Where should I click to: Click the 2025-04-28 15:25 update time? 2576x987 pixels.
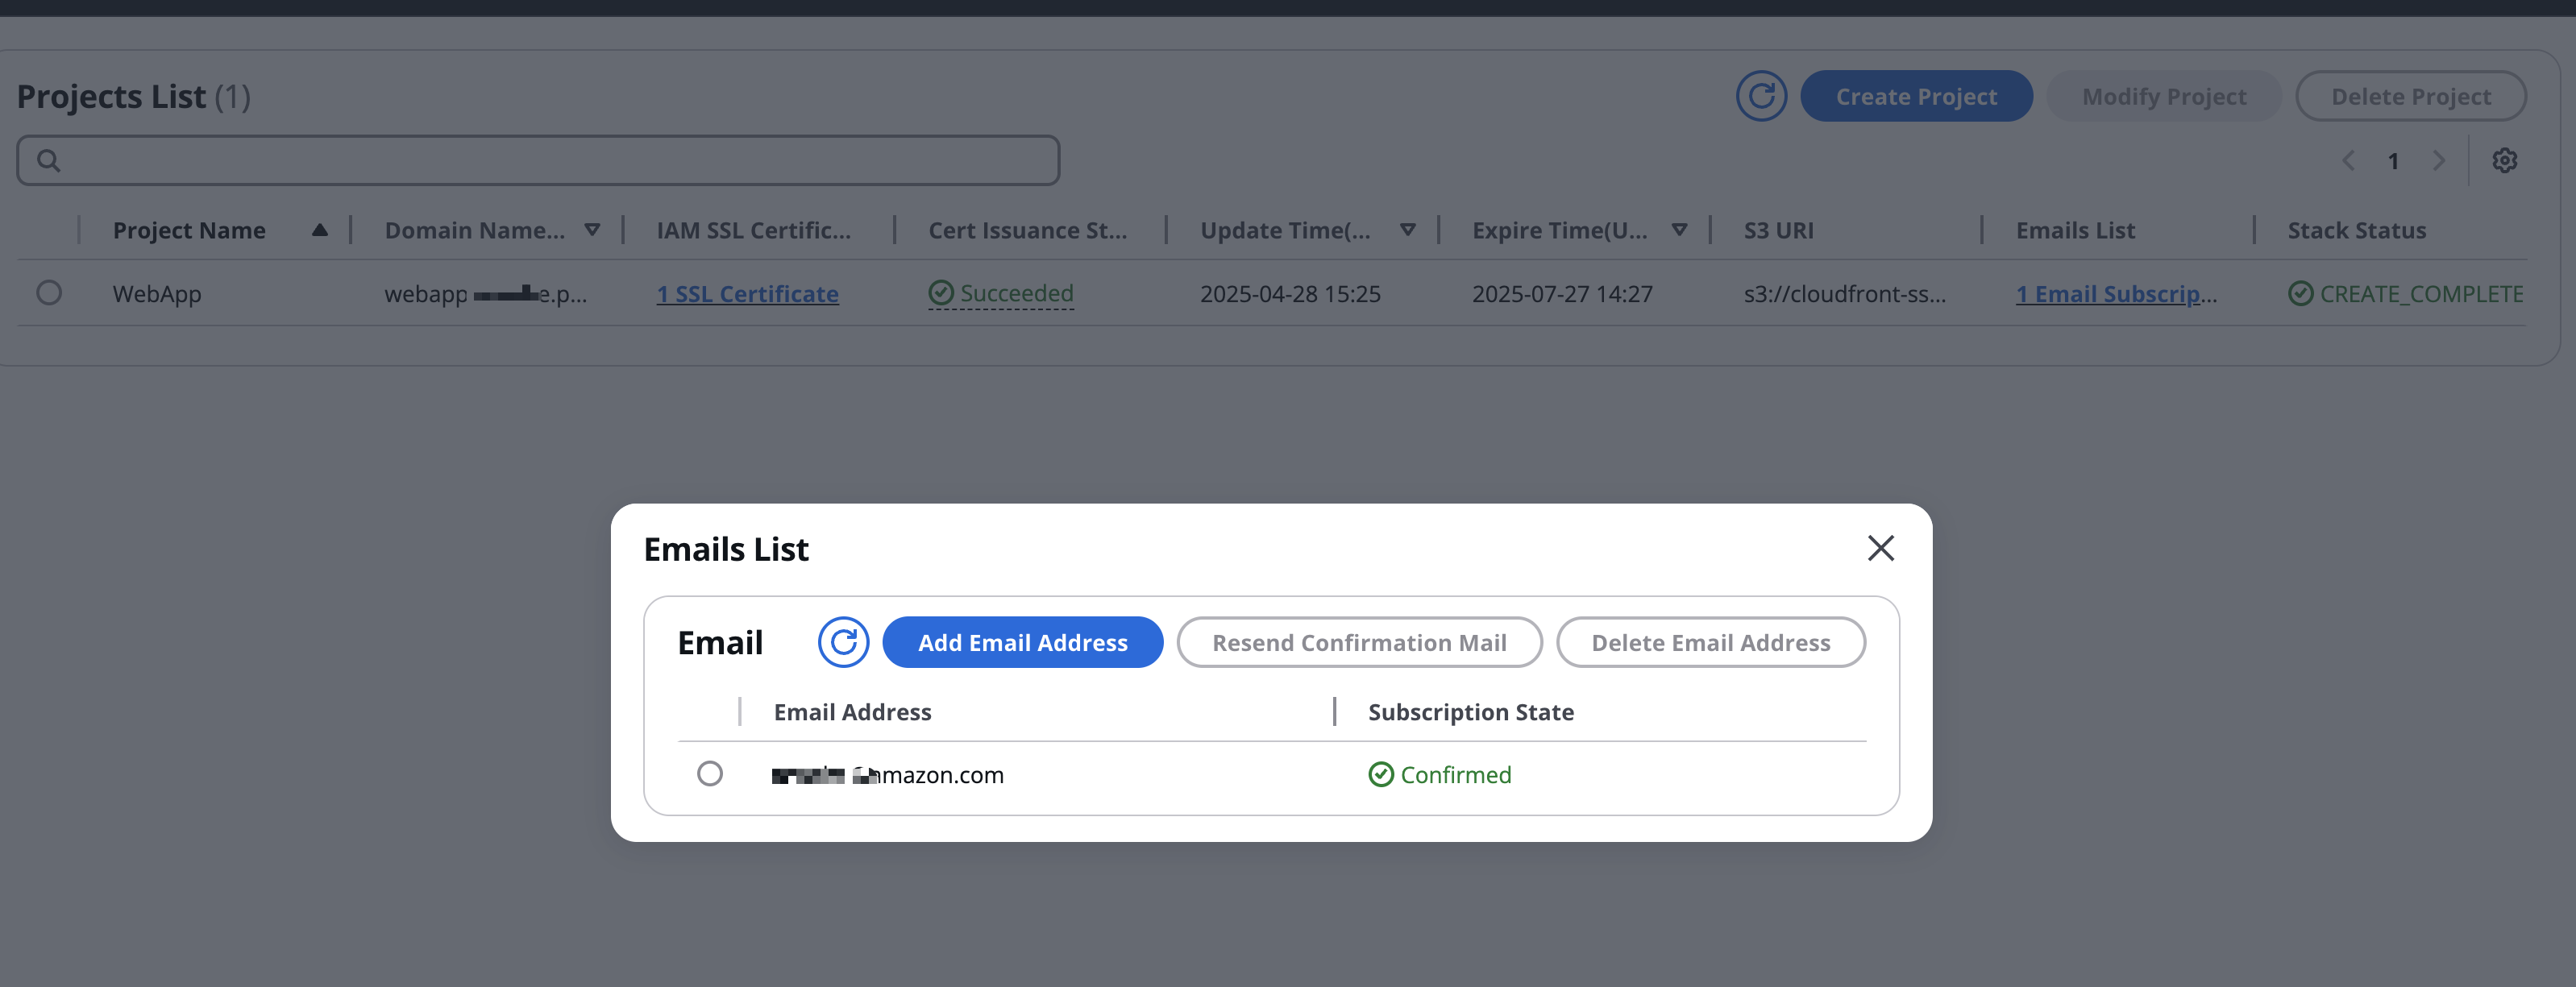[1290, 294]
